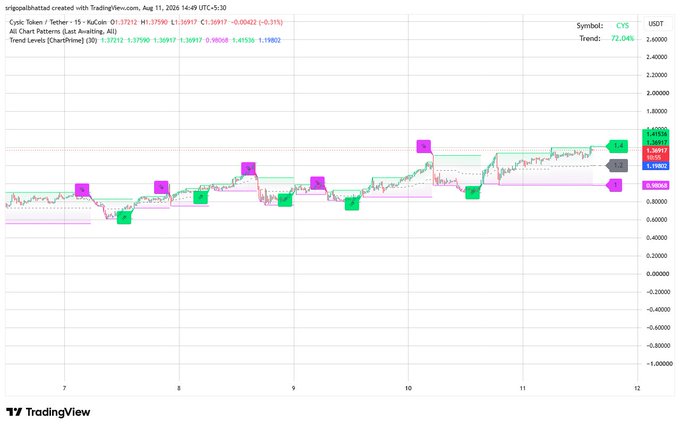Click the magenta 1 trend level label

click(615, 185)
